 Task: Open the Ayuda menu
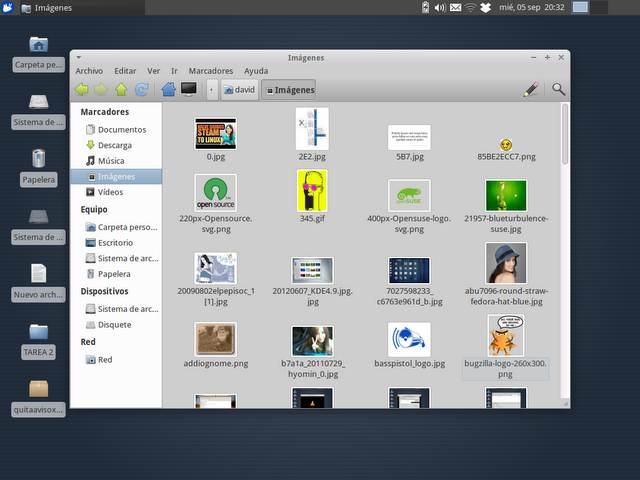[256, 71]
